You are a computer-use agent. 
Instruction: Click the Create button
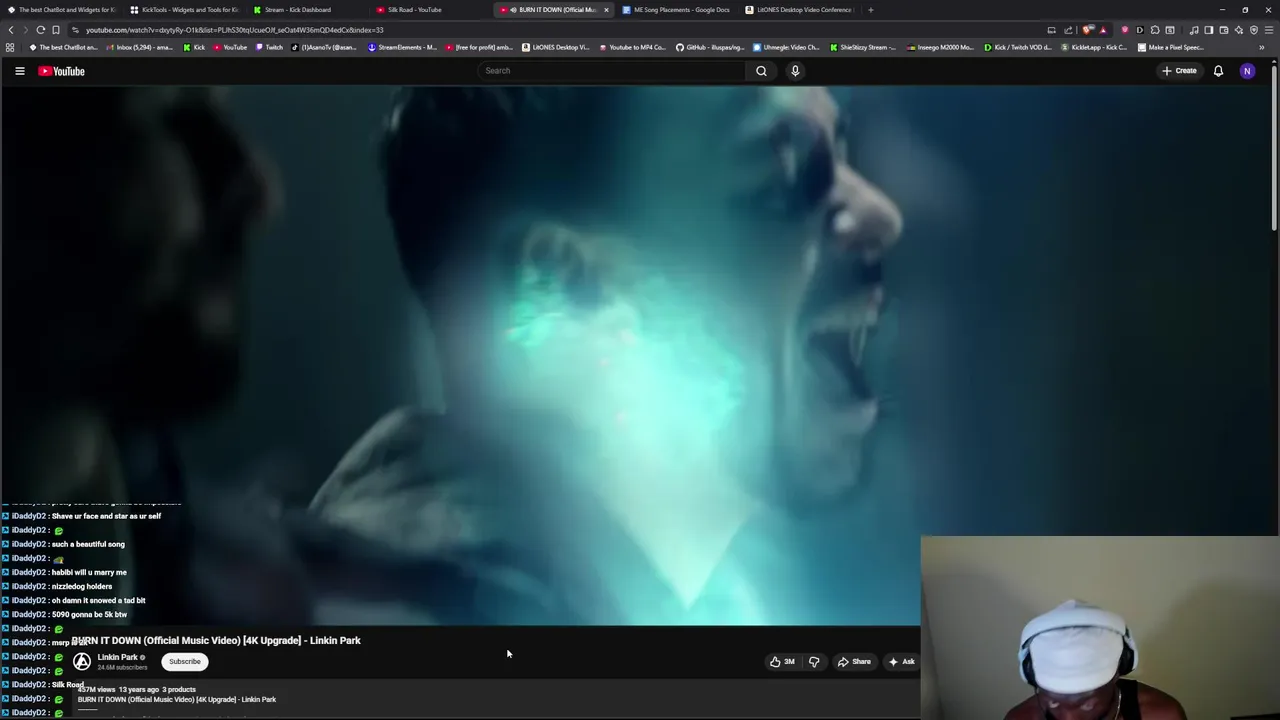(x=1179, y=71)
